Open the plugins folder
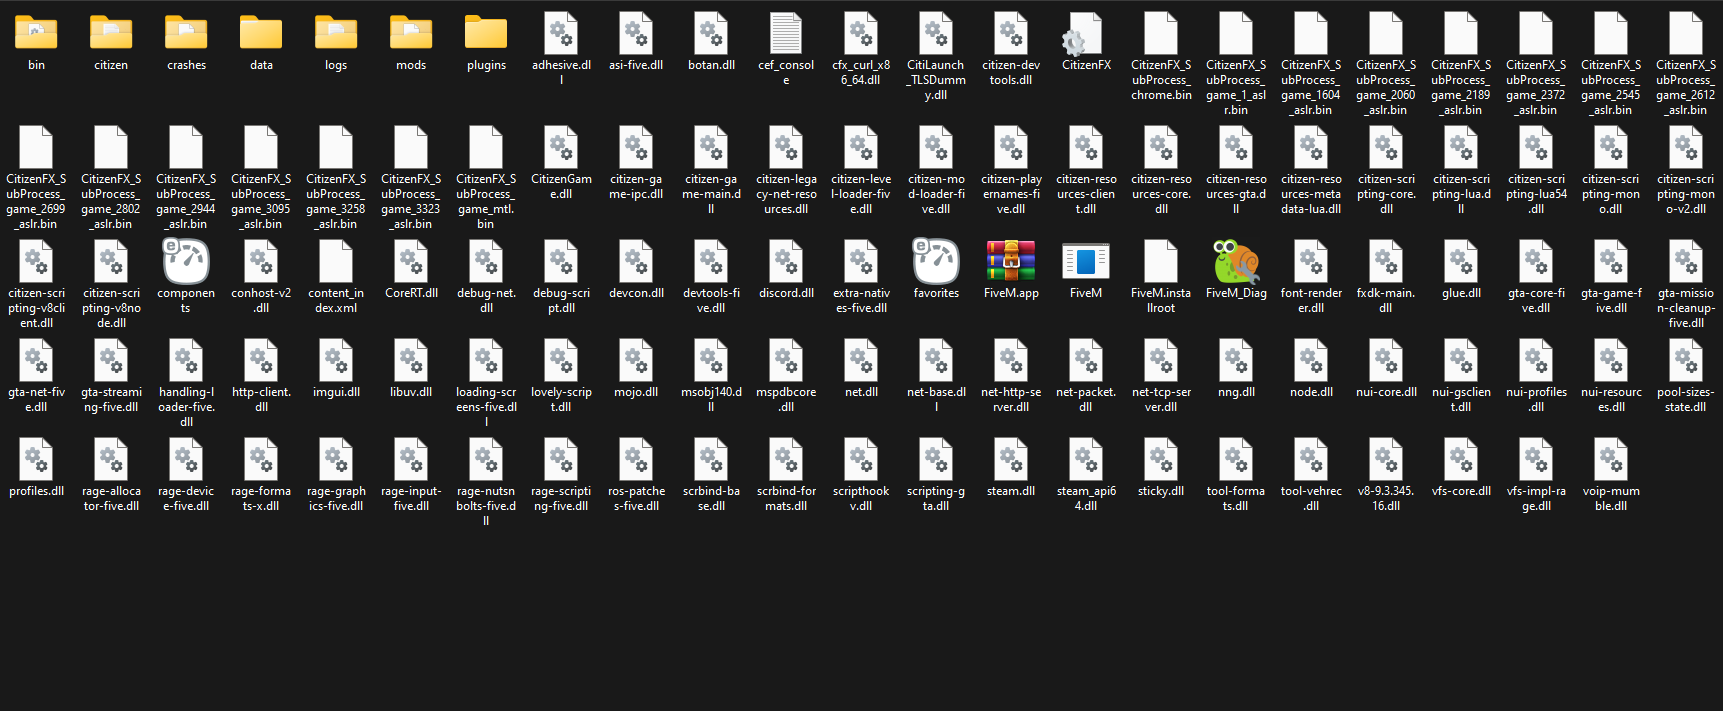This screenshot has height=711, width=1723. (x=486, y=33)
